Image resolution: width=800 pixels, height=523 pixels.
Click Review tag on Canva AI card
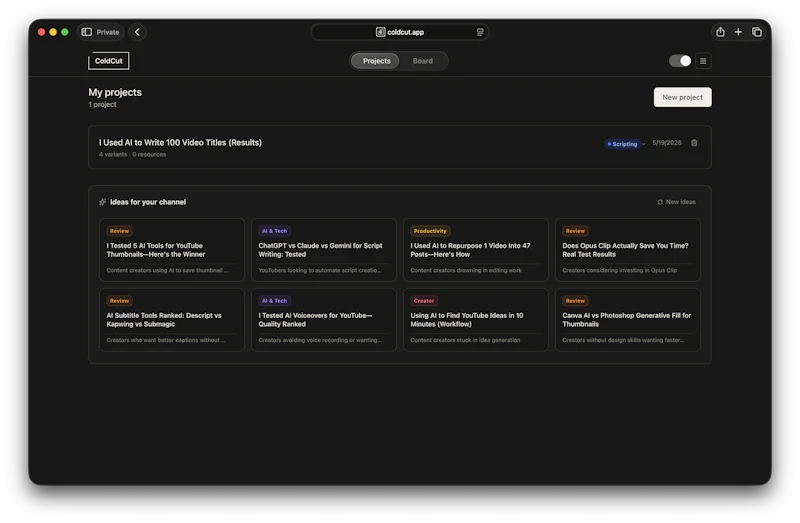point(575,301)
